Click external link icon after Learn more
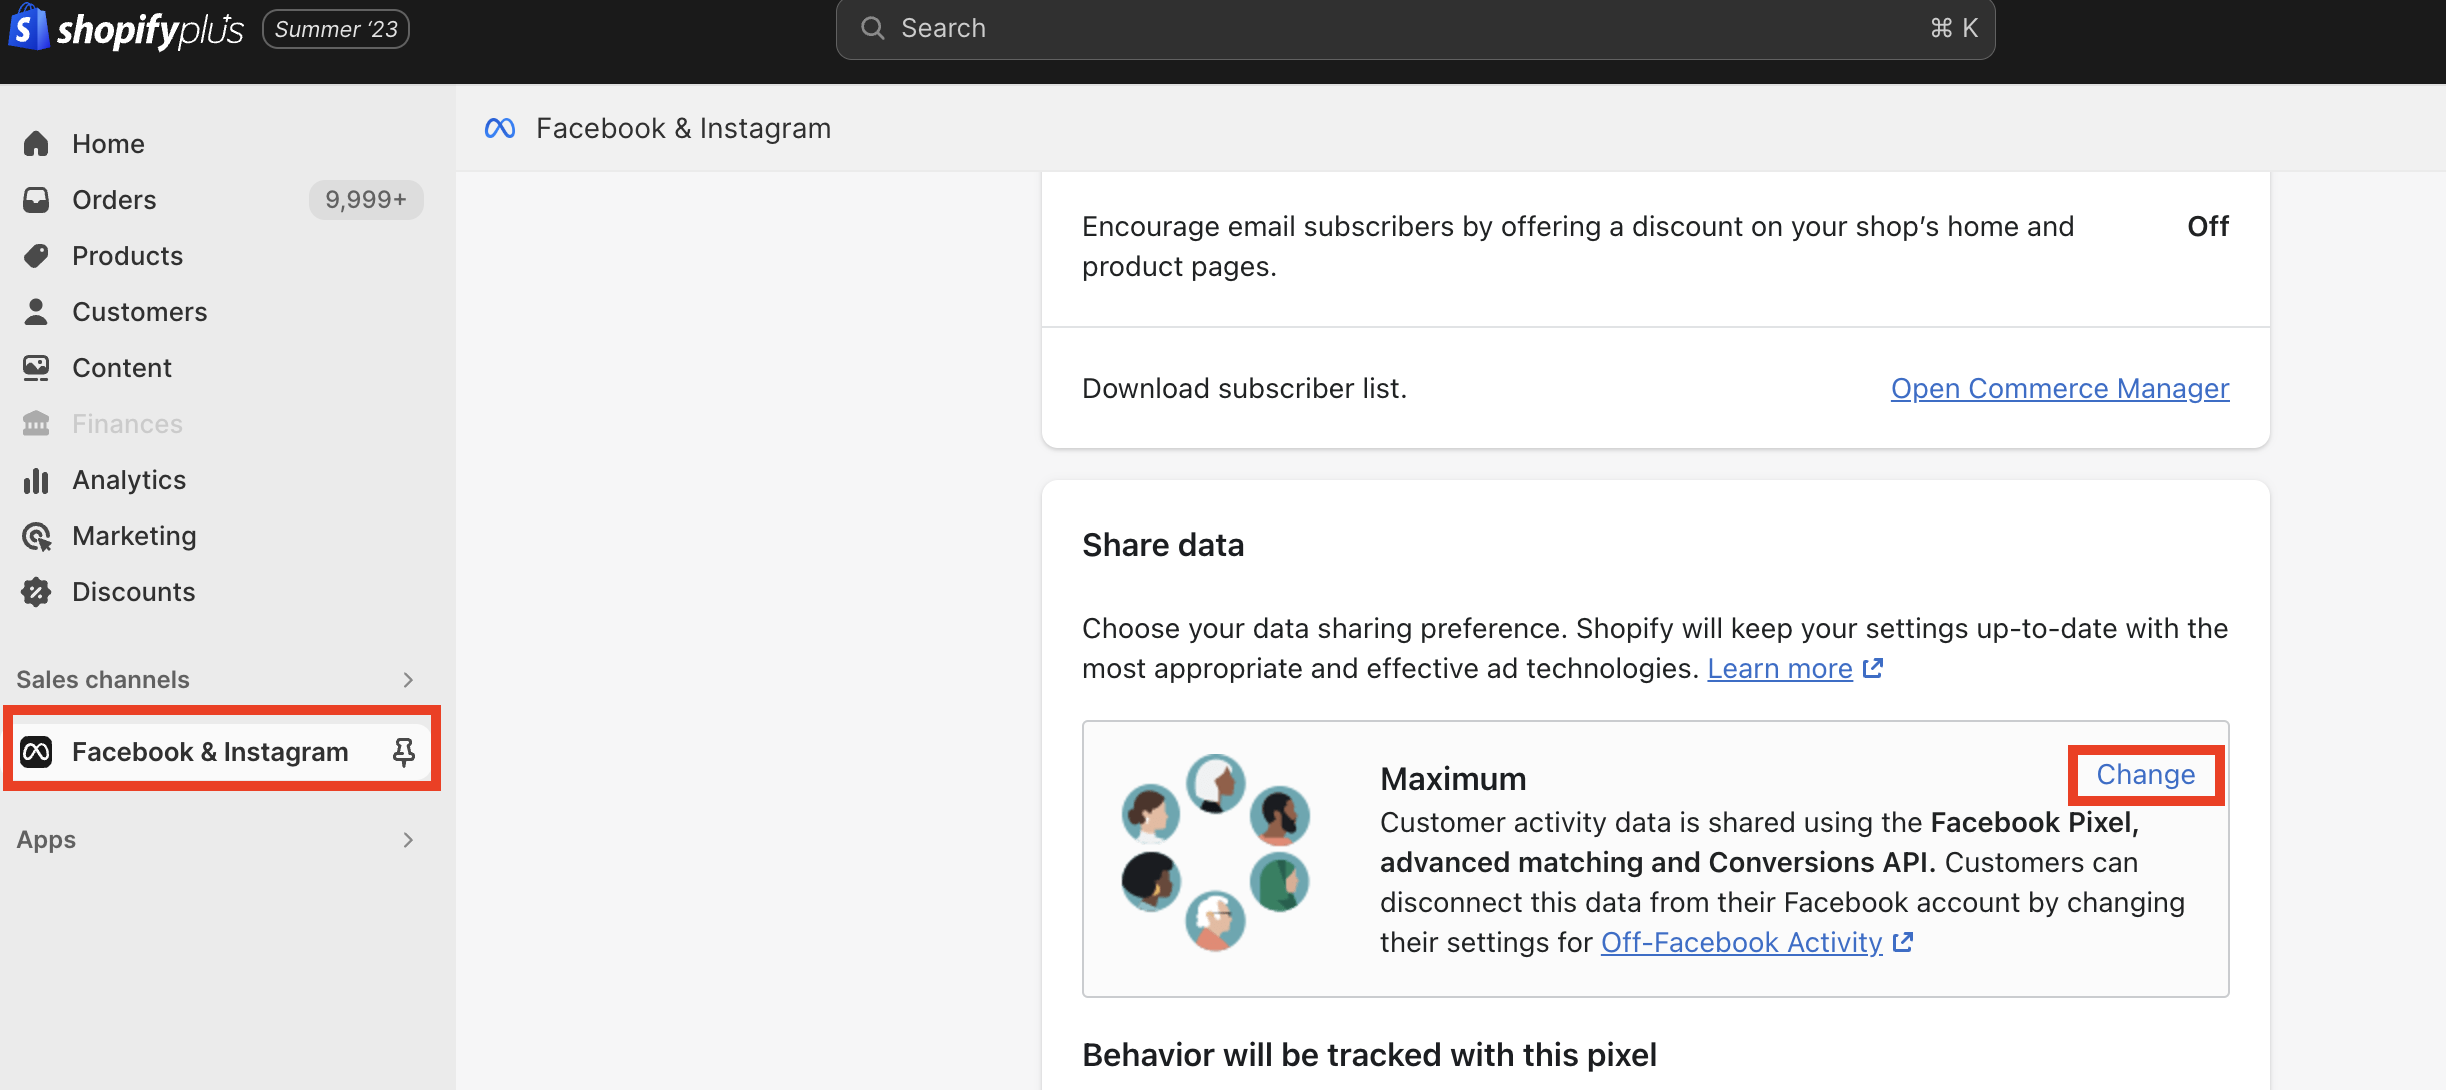The height and width of the screenshot is (1090, 2446). 1873,667
